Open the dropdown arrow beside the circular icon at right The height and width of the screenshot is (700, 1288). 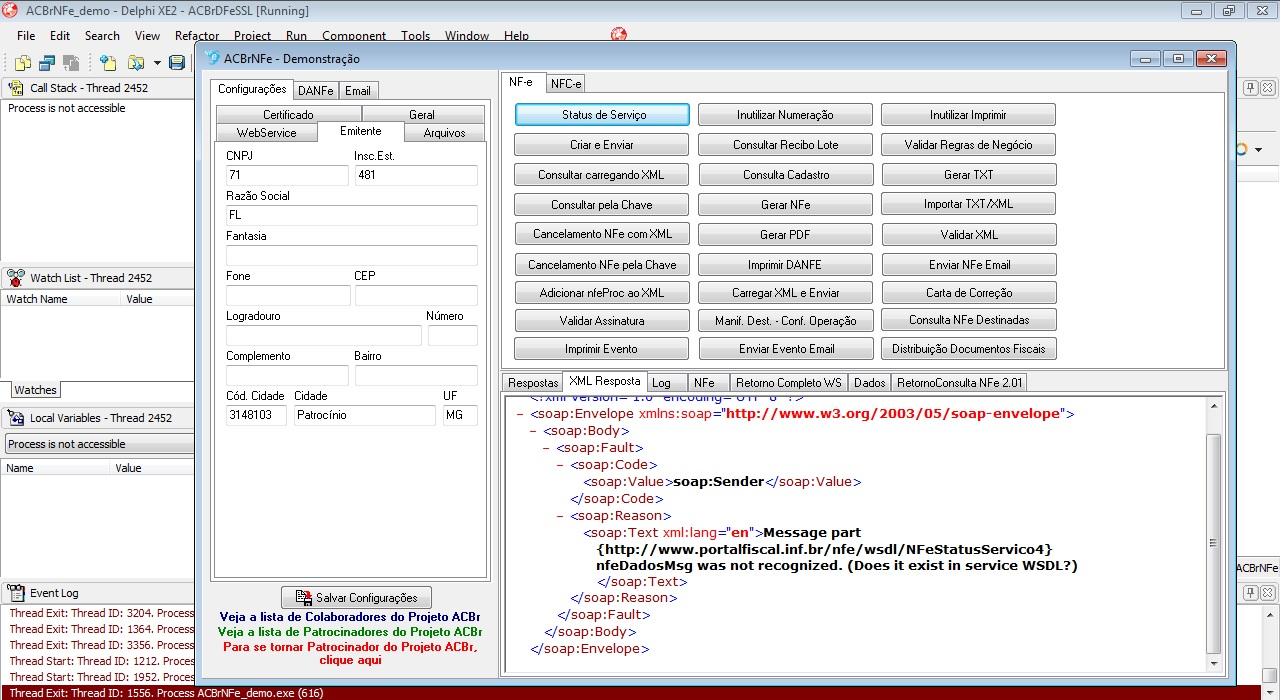1258,150
